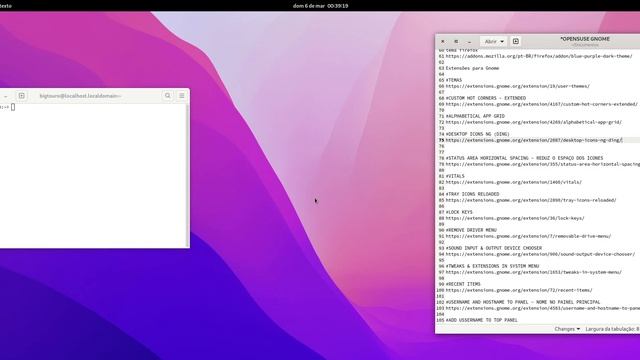Create new document in text editor
The image size is (640, 360).
coord(516,41)
